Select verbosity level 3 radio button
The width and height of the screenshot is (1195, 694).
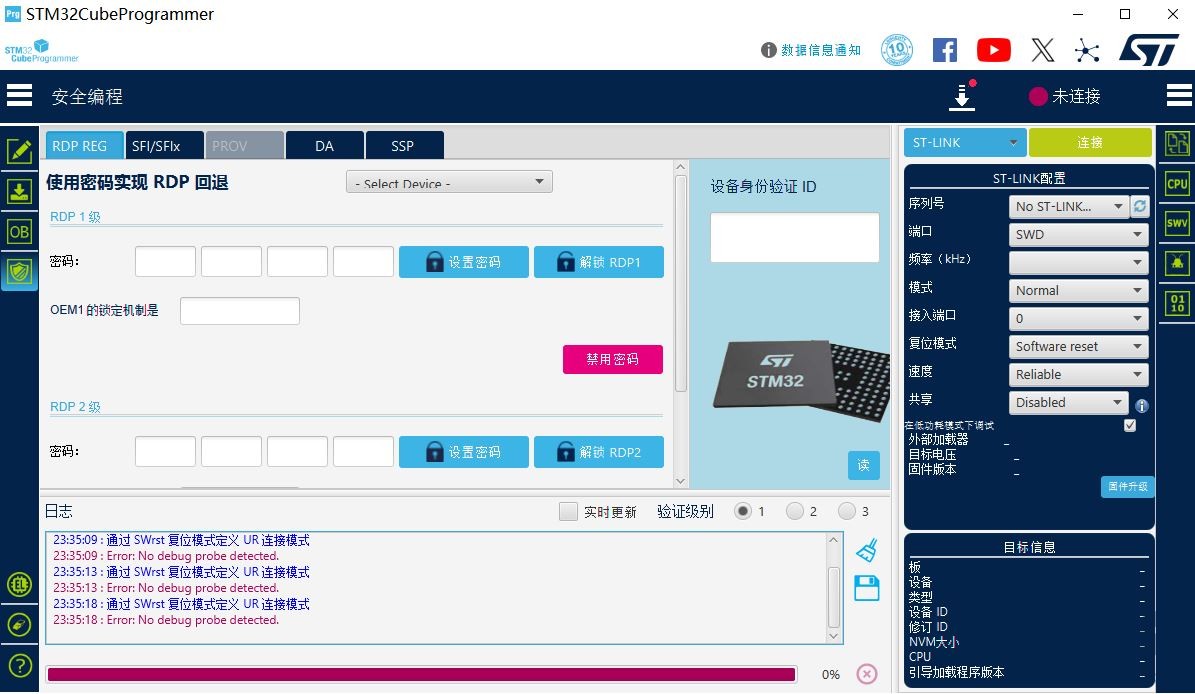pyautogui.click(x=846, y=511)
